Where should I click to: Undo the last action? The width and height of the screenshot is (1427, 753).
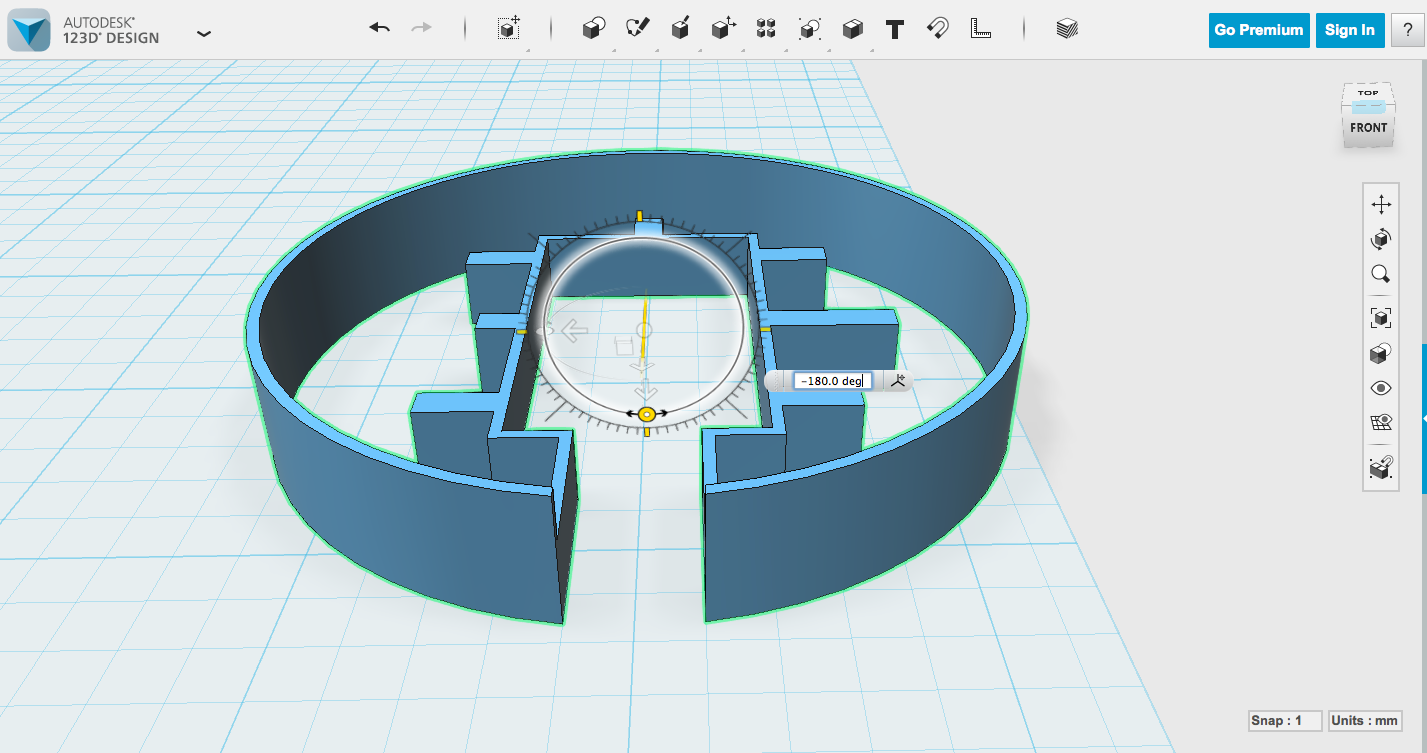(379, 28)
